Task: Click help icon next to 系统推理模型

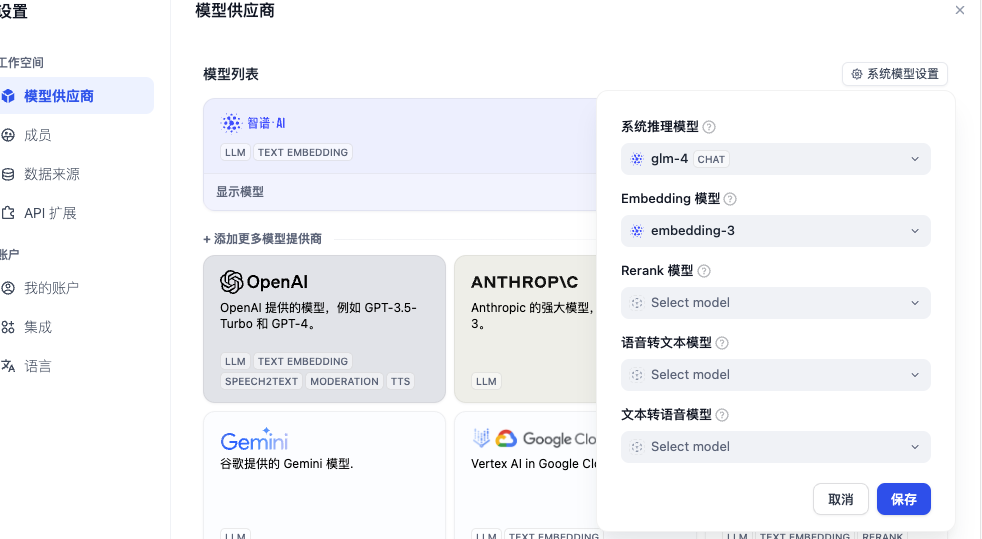Action: click(x=709, y=127)
